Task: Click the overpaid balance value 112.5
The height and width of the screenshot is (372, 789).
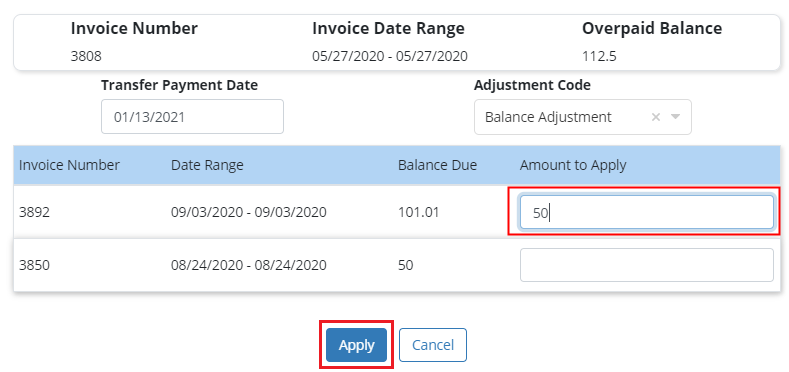Action: [599, 56]
